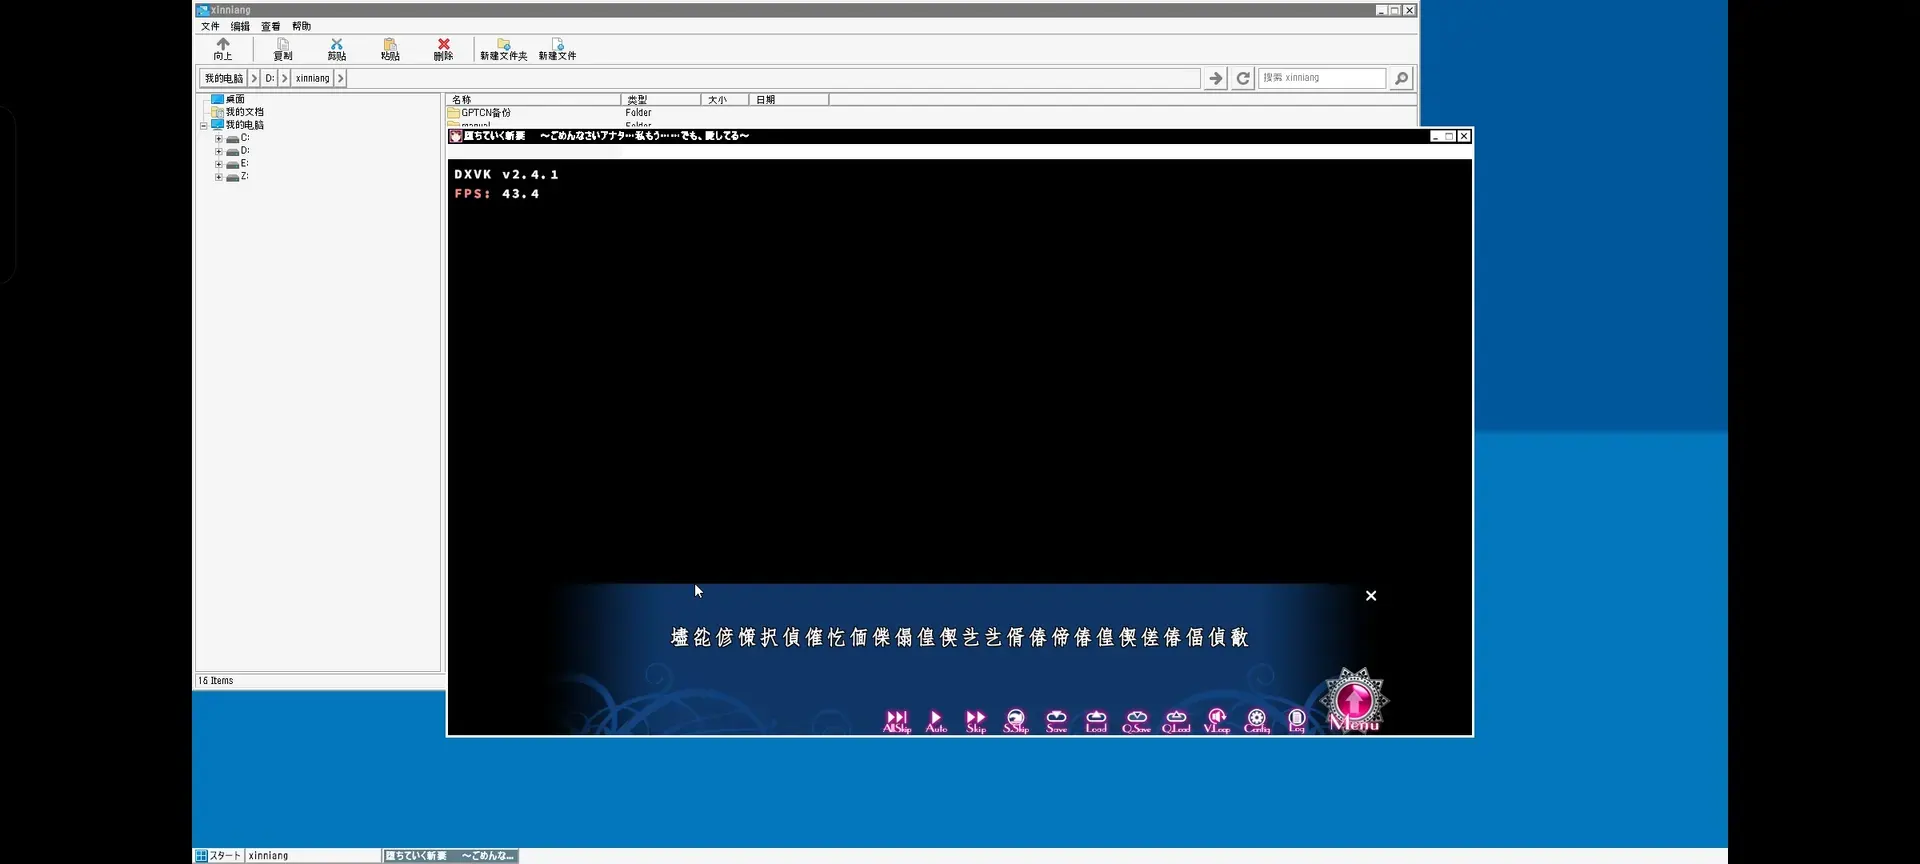Click the V.Loop voice replay icon
Image resolution: width=1920 pixels, height=864 pixels.
(x=1216, y=721)
